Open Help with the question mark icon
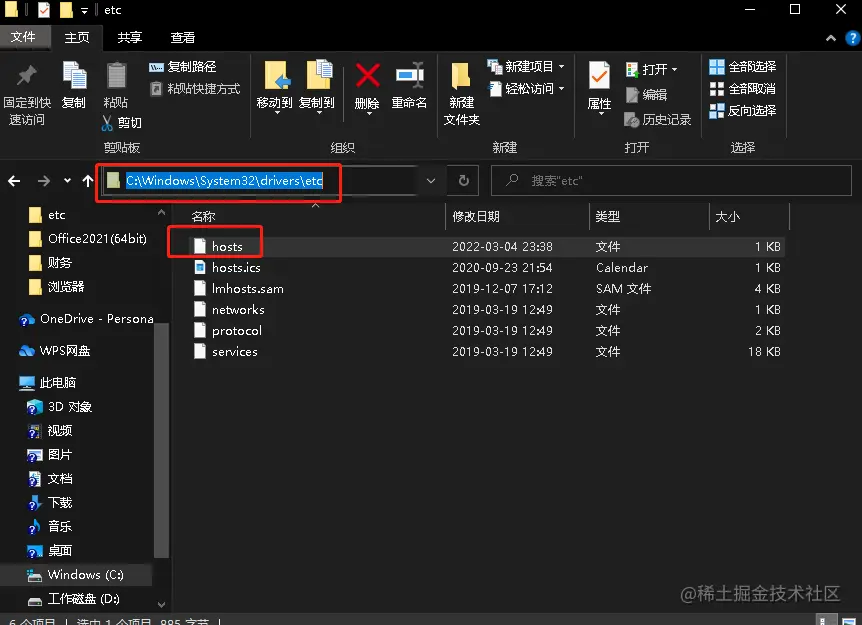Viewport: 862px width, 625px height. tap(853, 38)
